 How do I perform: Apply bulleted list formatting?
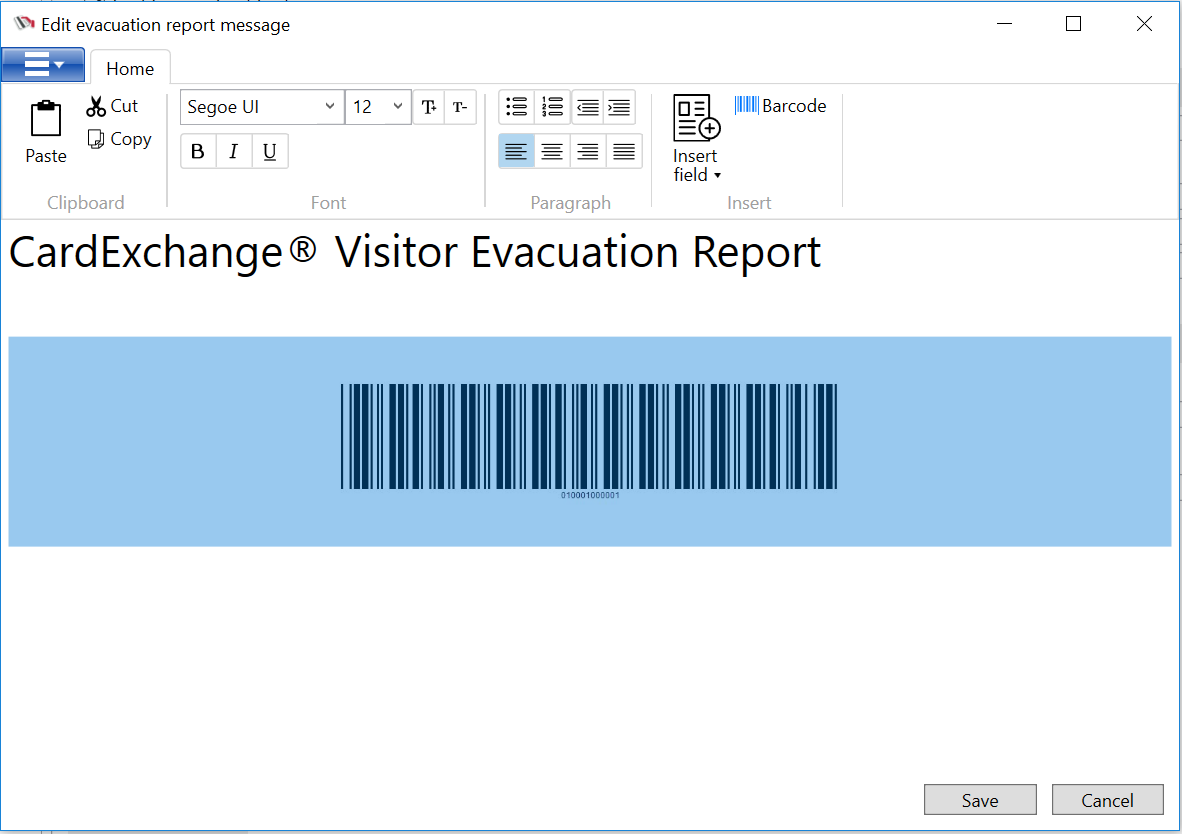516,107
